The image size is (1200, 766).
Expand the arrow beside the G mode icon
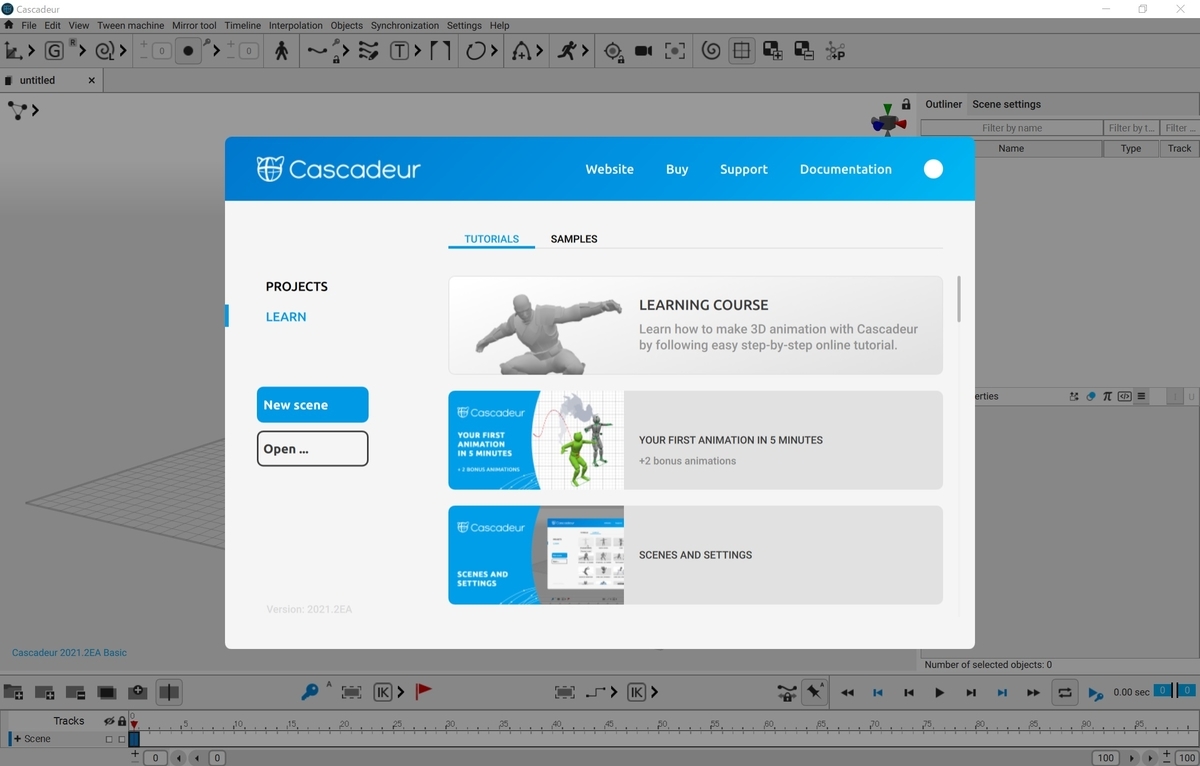point(82,51)
